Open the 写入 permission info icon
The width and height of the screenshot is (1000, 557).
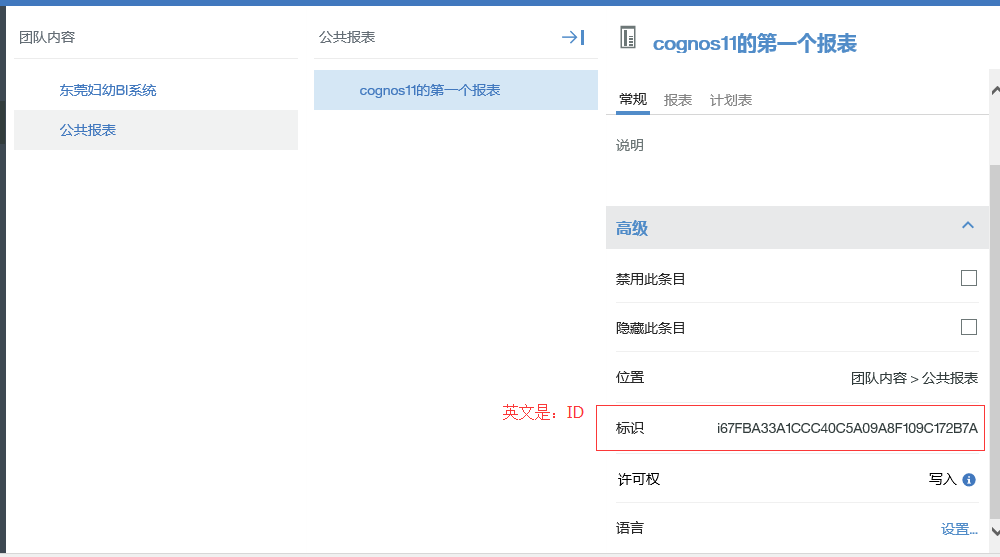tap(969, 480)
